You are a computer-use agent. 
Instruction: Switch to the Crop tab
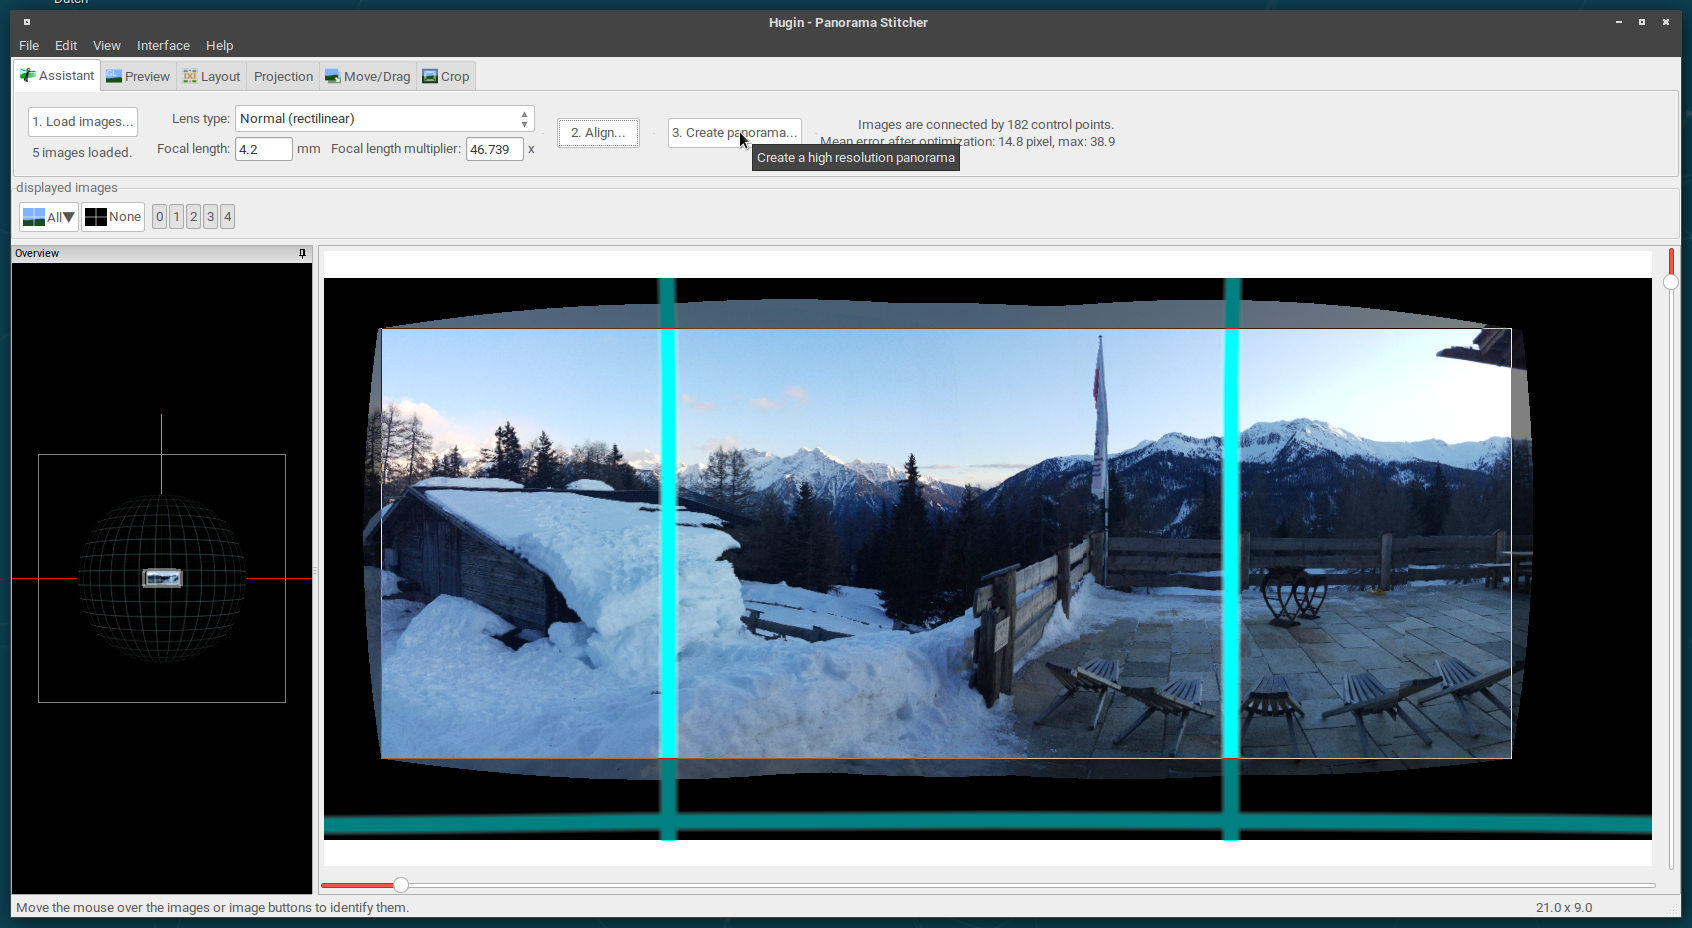coord(446,76)
